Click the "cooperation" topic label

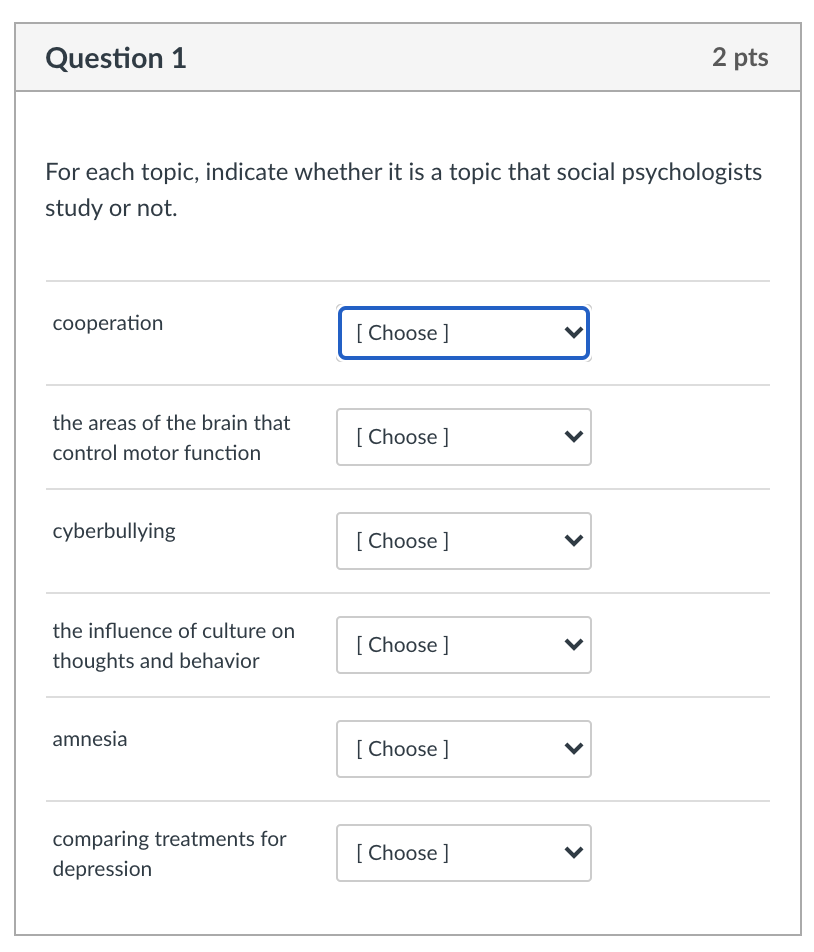tap(108, 323)
